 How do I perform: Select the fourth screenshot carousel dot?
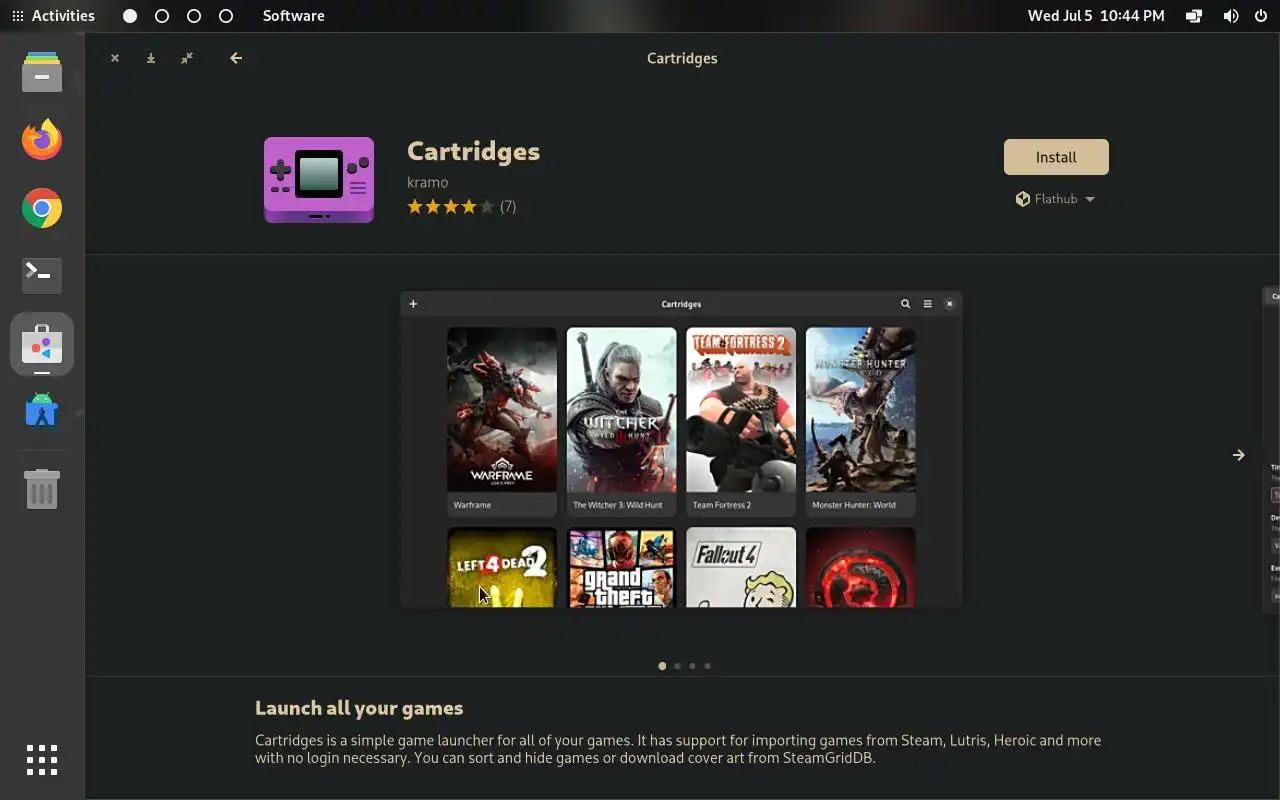click(x=707, y=666)
